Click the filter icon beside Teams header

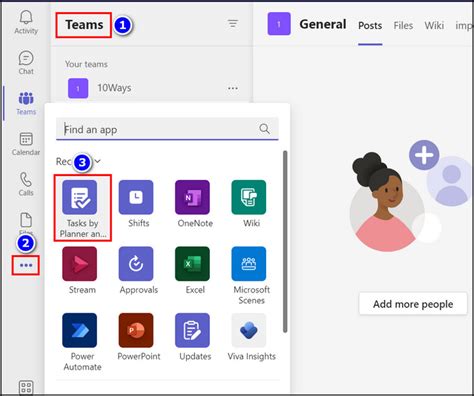[233, 24]
